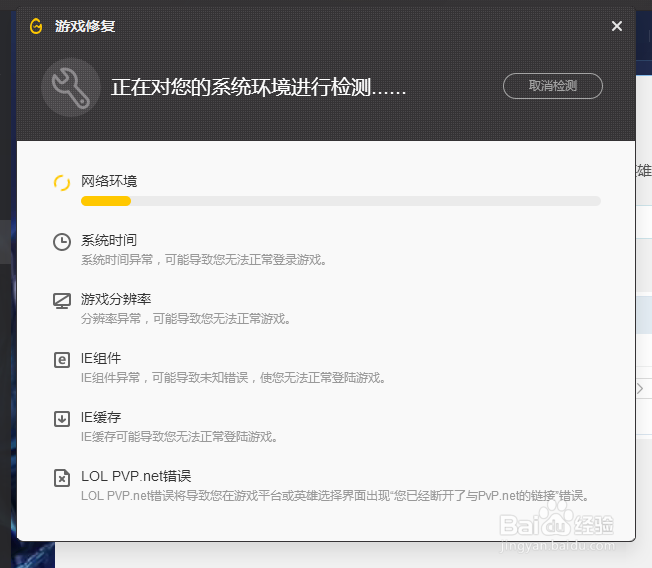652x568 pixels.
Task: Close the 游戏修复 dialog
Action: coord(617,26)
